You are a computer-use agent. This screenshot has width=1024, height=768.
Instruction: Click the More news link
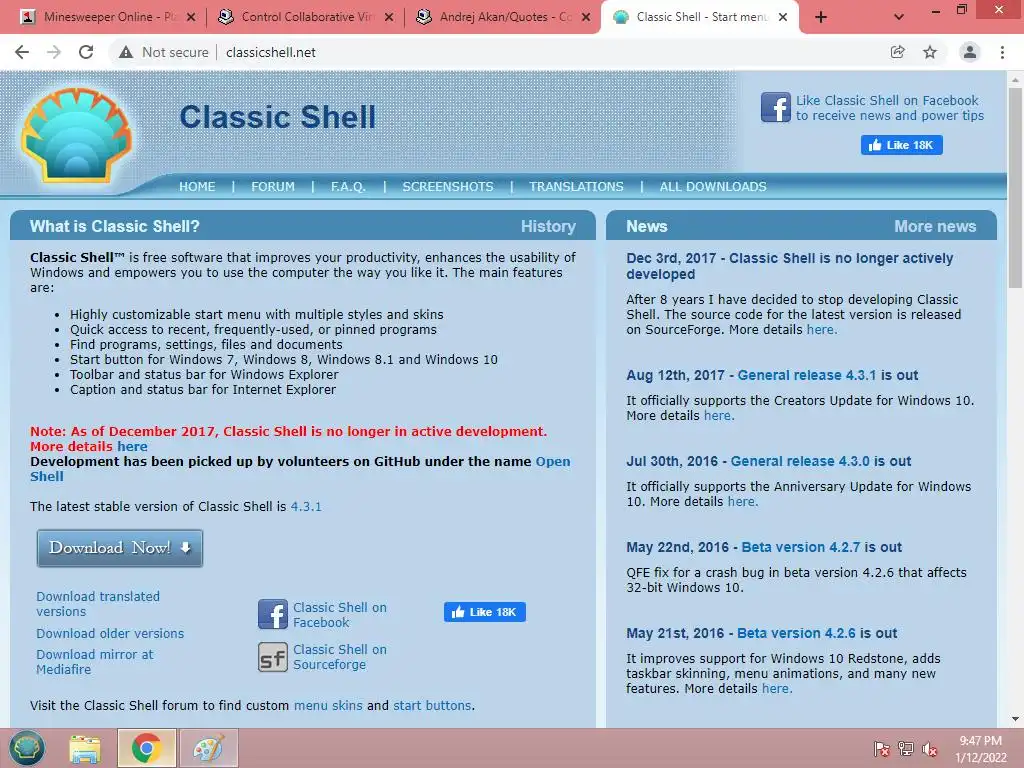[935, 227]
